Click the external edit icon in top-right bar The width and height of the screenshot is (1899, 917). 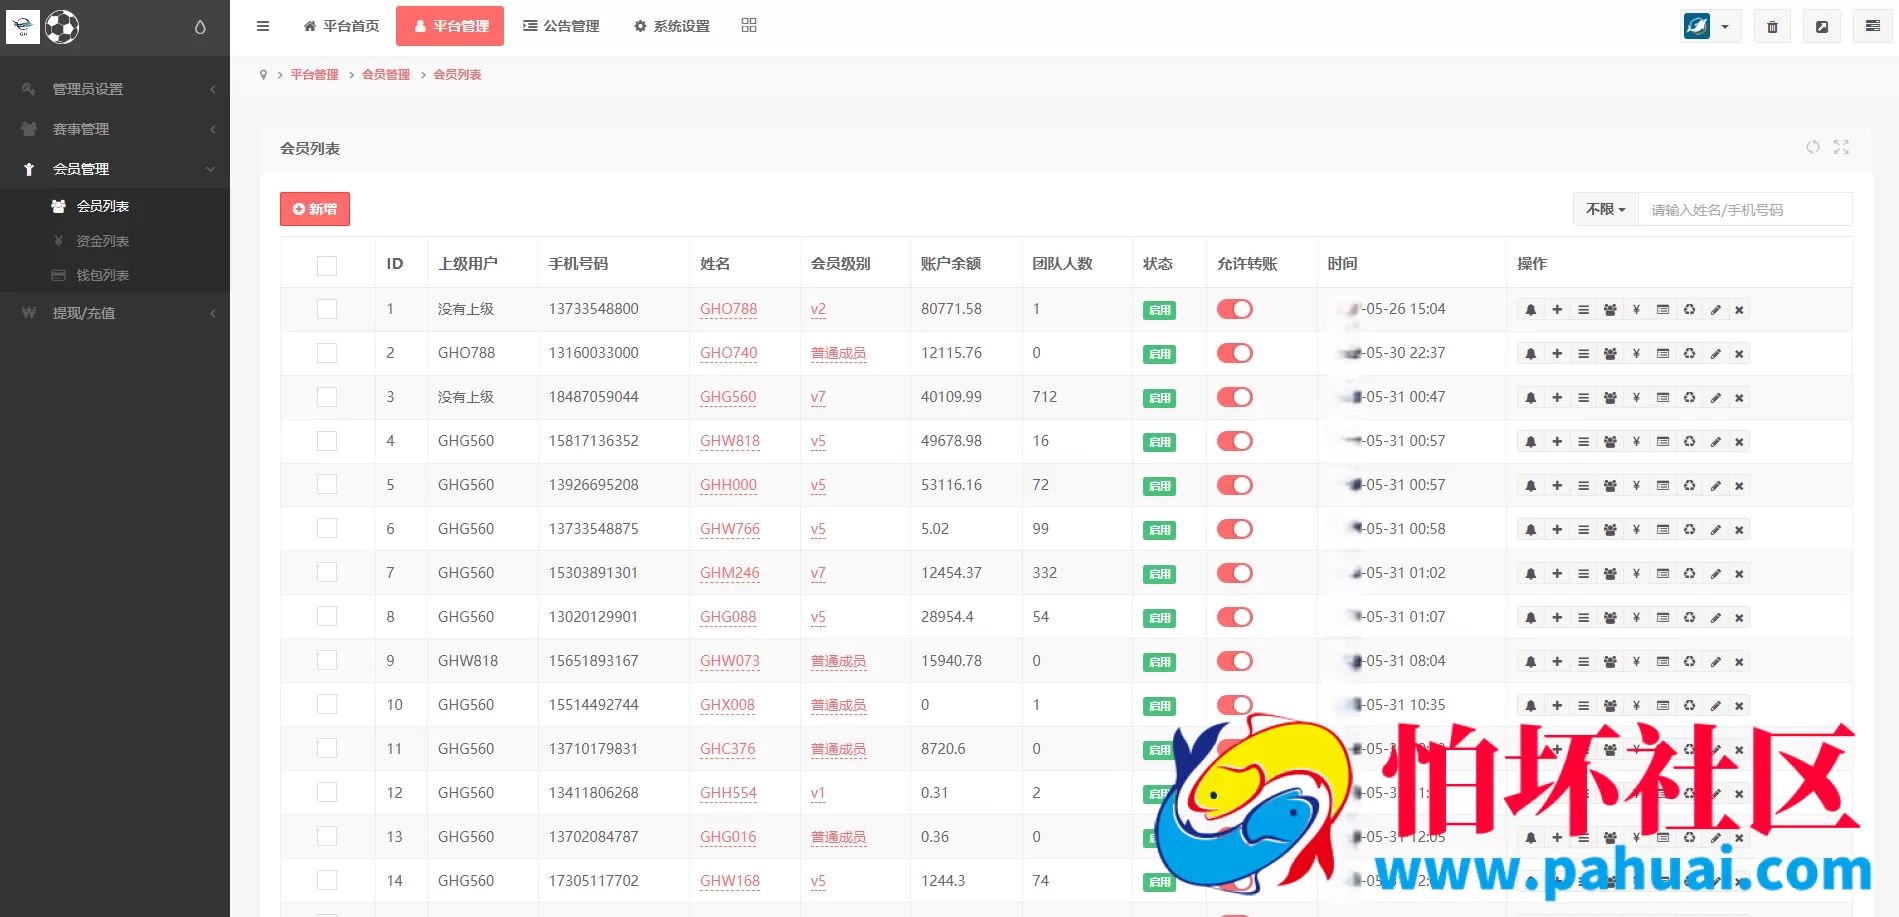[x=1822, y=27]
